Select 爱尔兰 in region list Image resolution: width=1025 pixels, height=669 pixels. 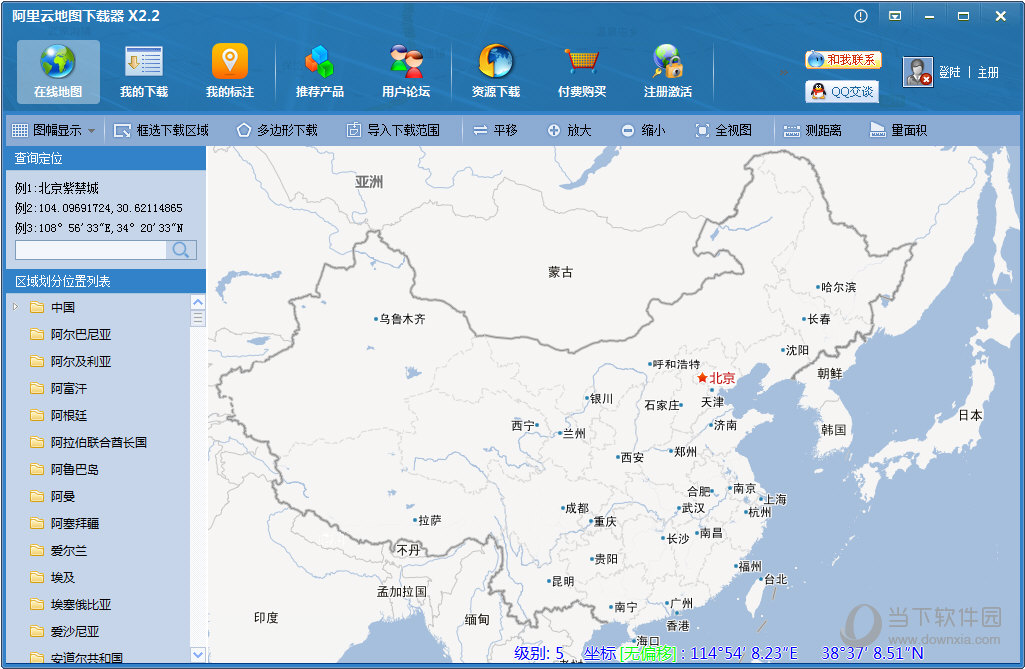[69, 551]
